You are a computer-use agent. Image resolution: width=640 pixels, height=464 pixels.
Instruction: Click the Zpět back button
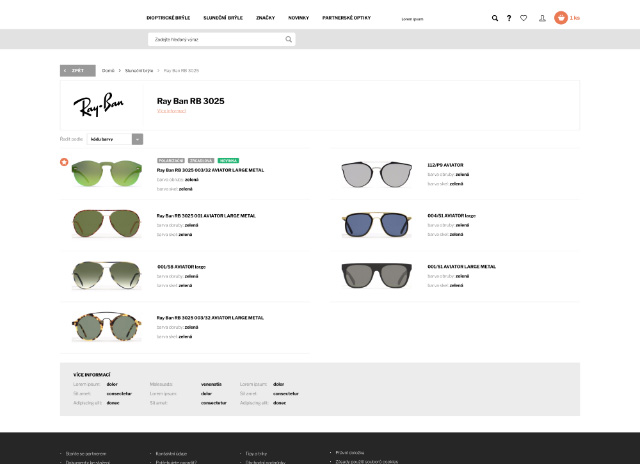tap(77, 71)
